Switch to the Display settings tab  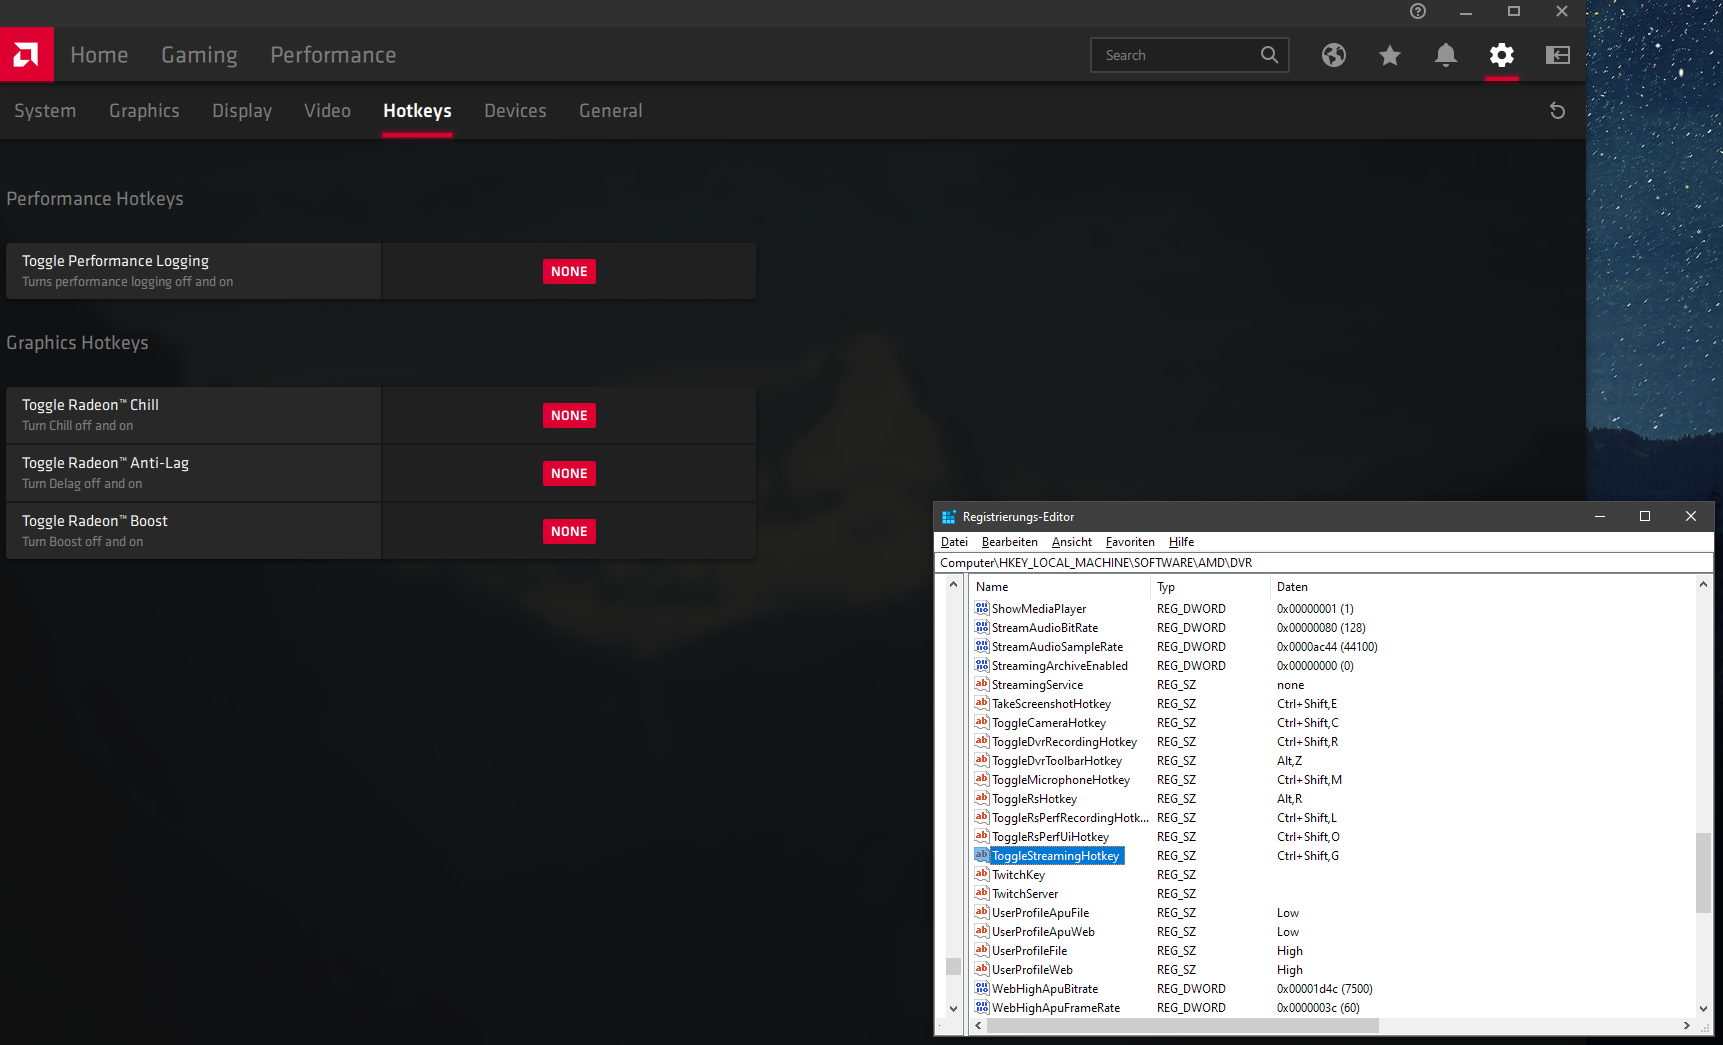(242, 111)
